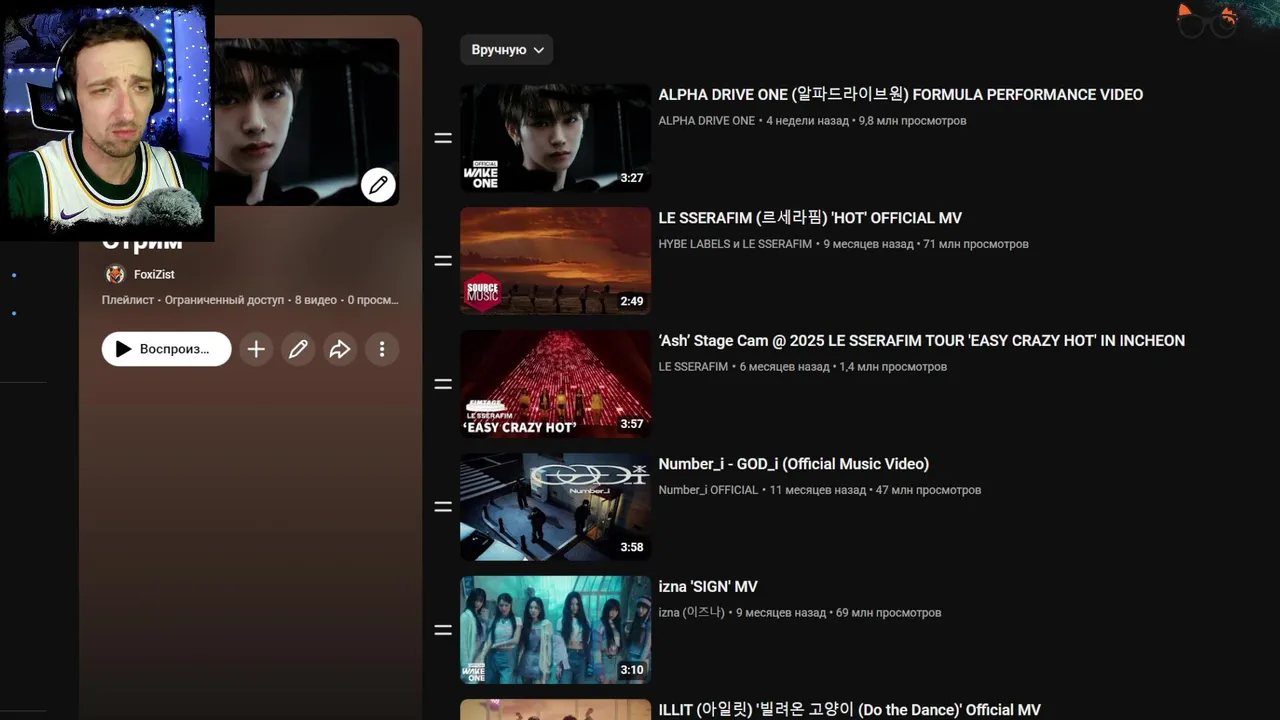Open ILLIT Do the Dance Official MV title
Viewport: 1280px width, 720px height.
[x=849, y=710]
